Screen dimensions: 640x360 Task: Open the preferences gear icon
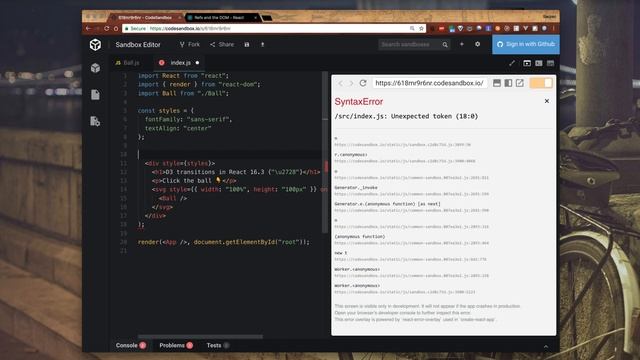478,44
